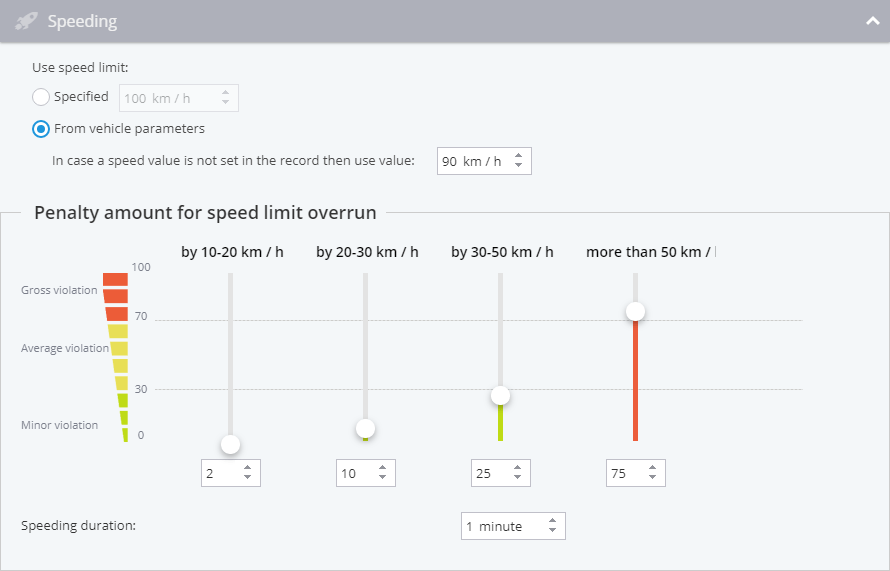
Task: Click the 100 km/h specified input
Action: pos(179,98)
